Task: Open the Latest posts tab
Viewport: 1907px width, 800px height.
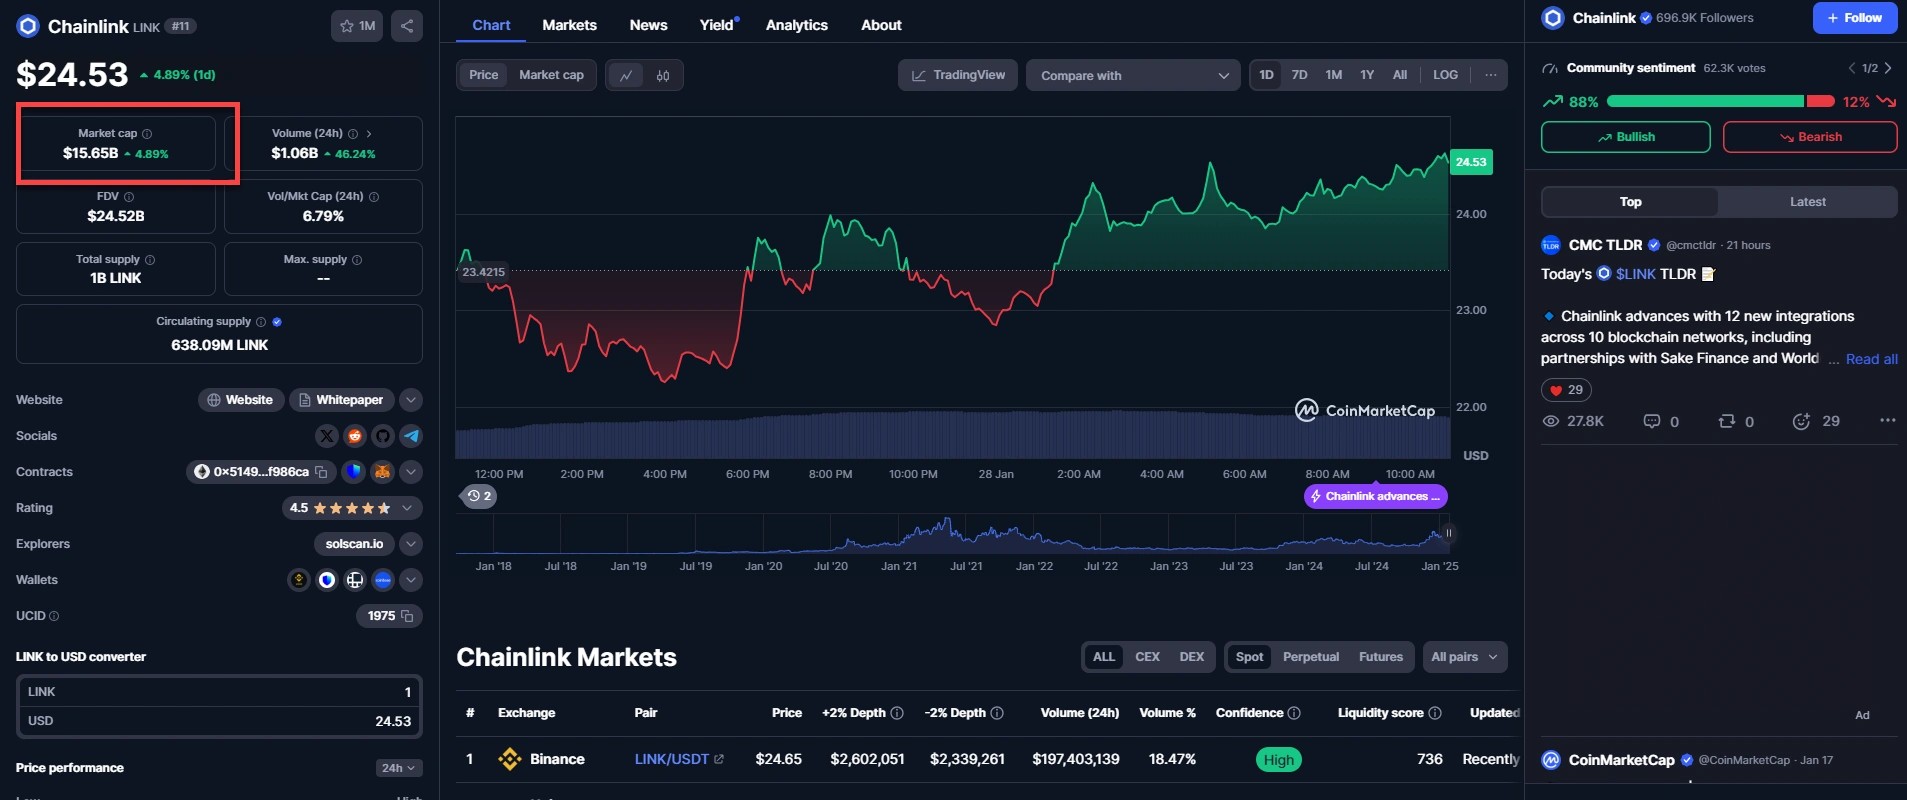Action: pyautogui.click(x=1807, y=202)
